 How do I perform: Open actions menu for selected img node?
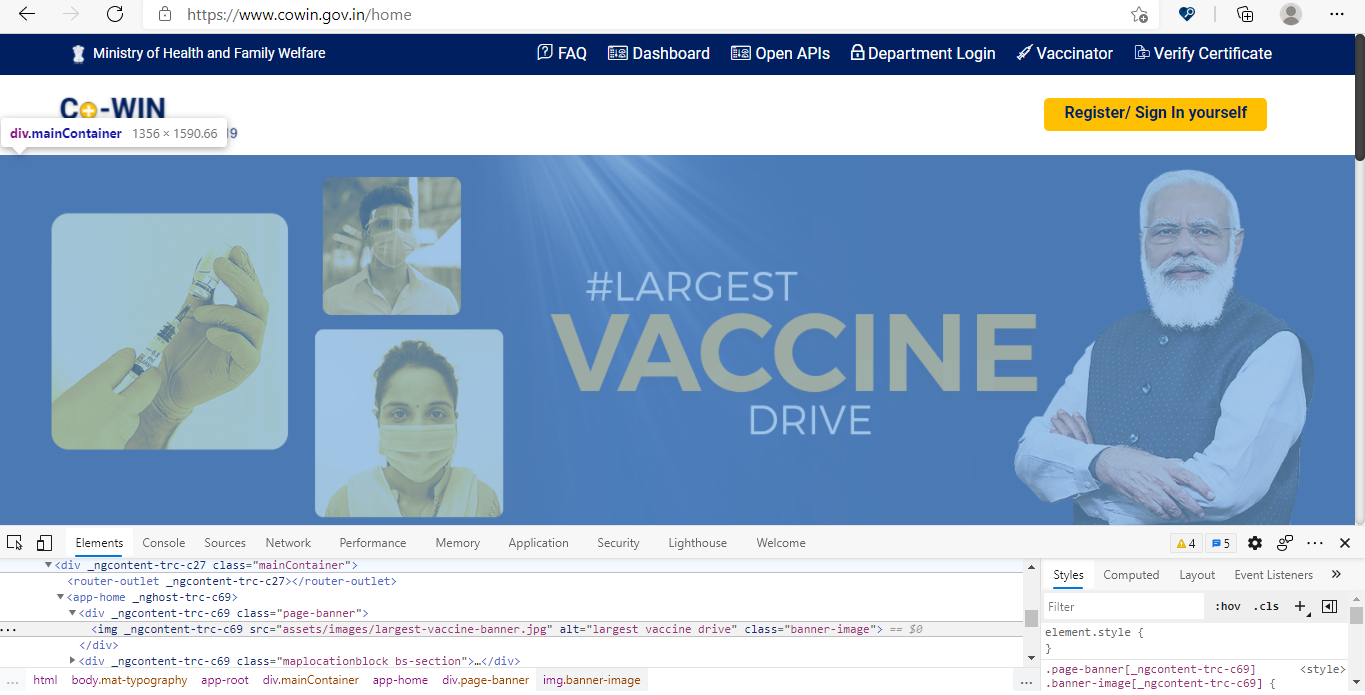(x=8, y=630)
